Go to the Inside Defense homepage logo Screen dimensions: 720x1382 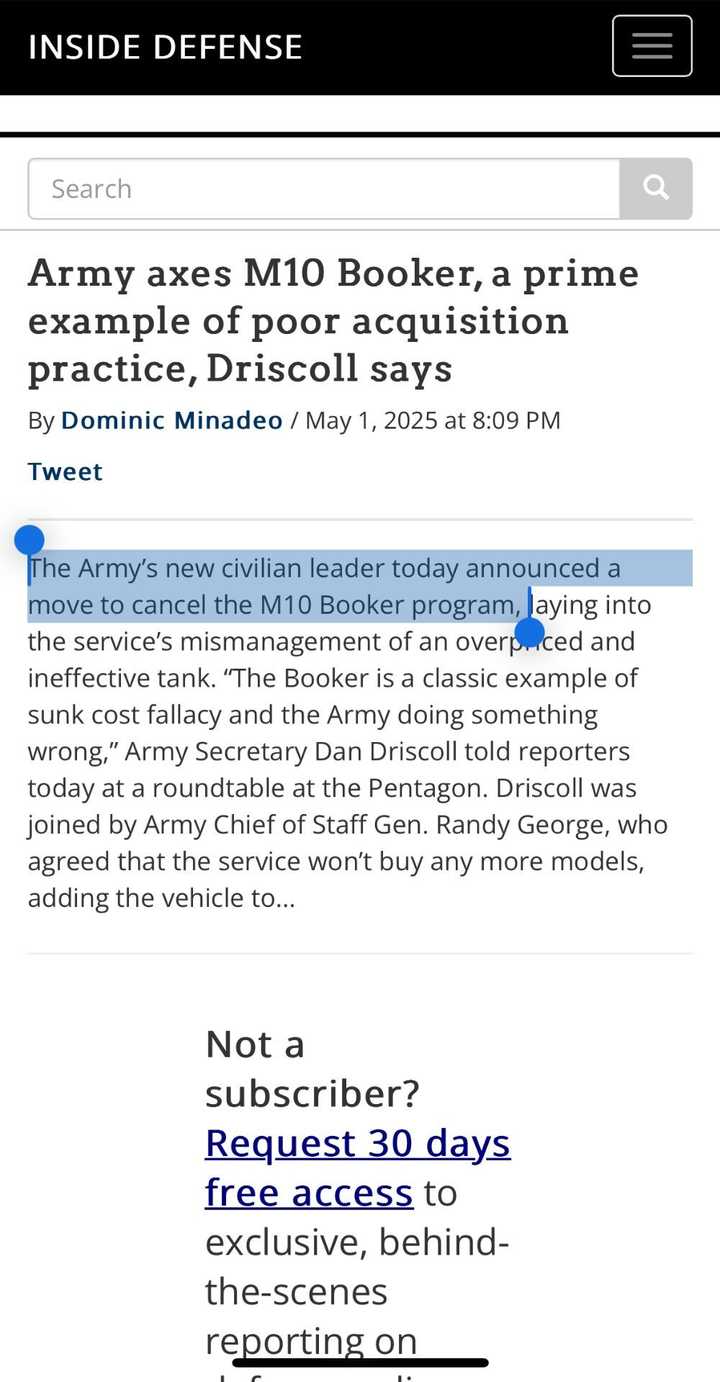(165, 47)
